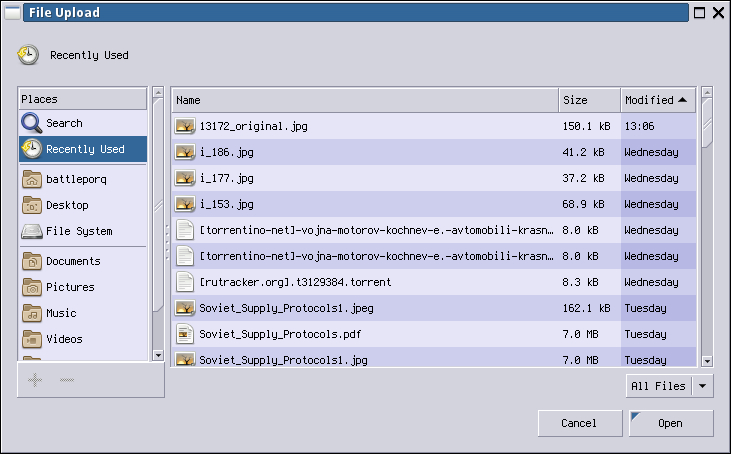Click the clock icon in the Recently Used header
731x454 pixels.
tap(28, 55)
